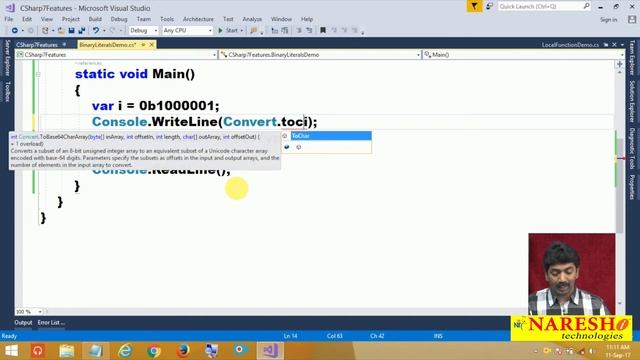Viewport: 640px width, 360px height.
Task: Open the Solution Explorer side tab
Action: click(632, 101)
